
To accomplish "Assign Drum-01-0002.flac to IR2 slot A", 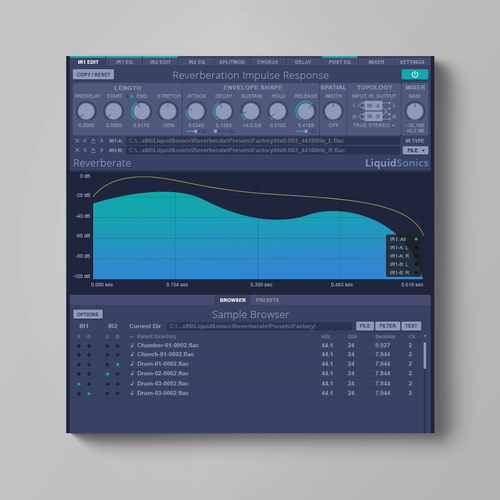I will 107,364.
